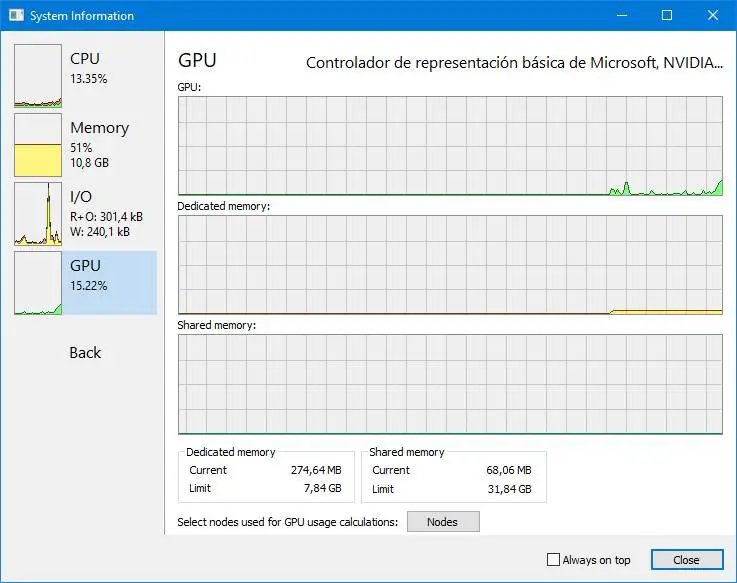Open the GPU section label
The image size is (737, 583).
point(85,266)
